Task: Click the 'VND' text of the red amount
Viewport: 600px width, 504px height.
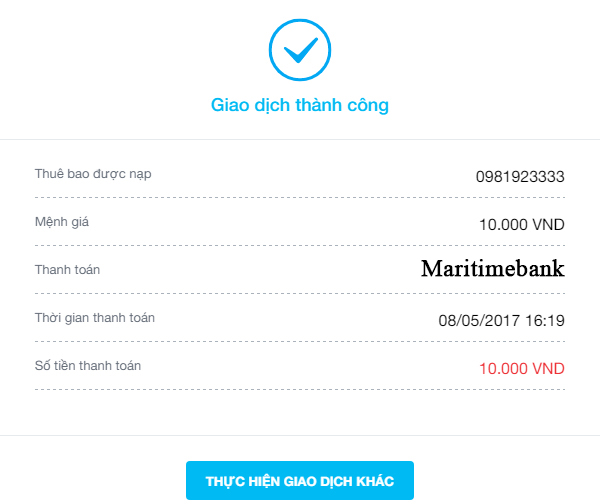Action: [x=548, y=369]
